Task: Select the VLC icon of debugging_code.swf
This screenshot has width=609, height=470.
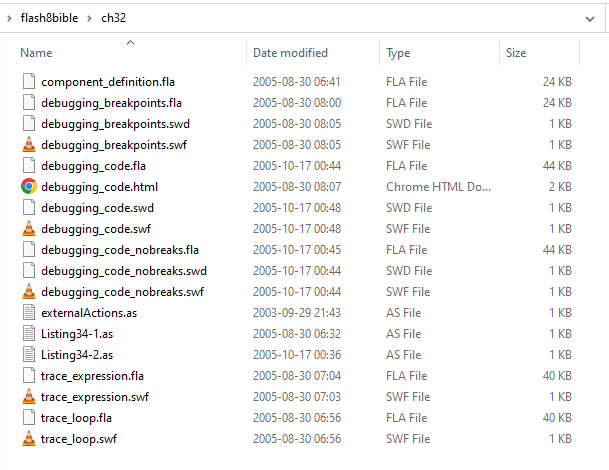Action: tap(29, 228)
